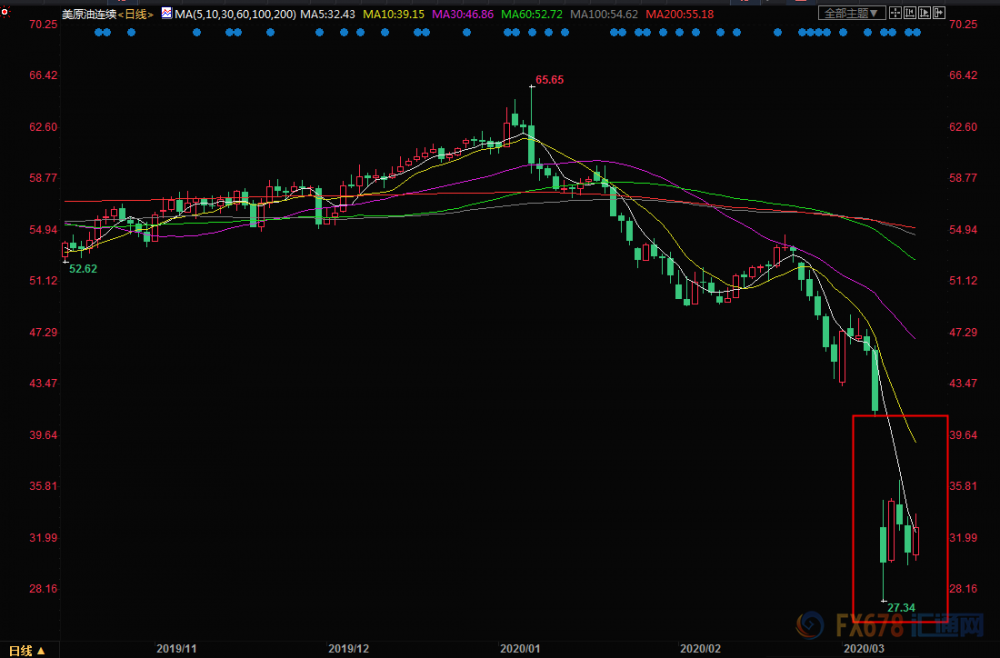Click the MA indicator chart icon
Viewport: 1000px width, 658px height.
click(x=166, y=13)
